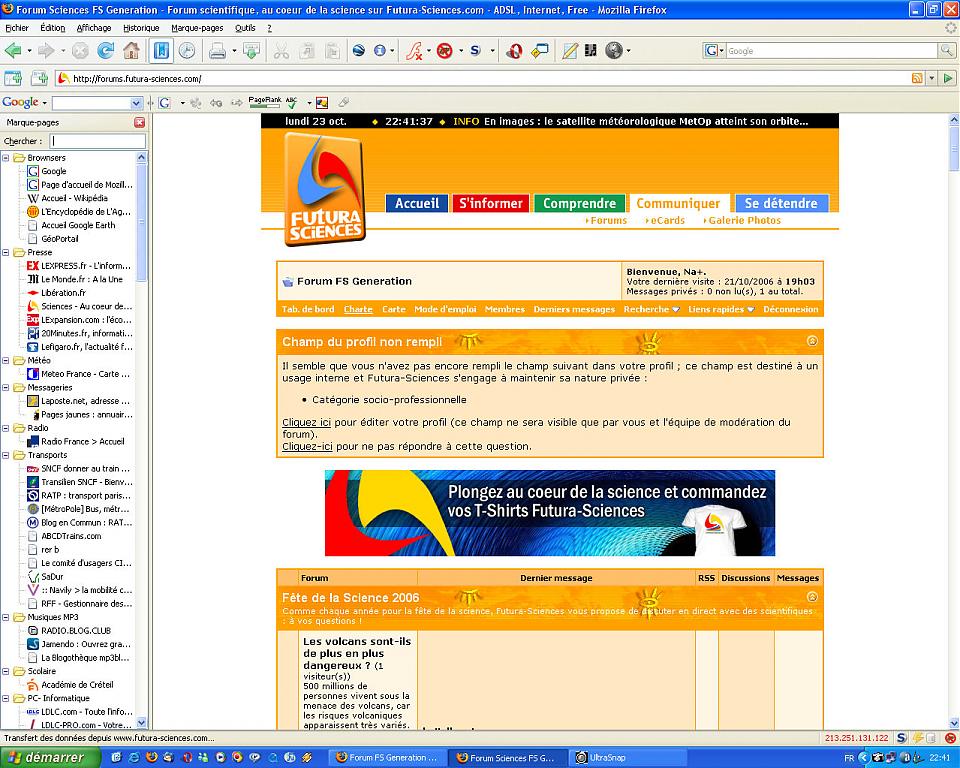Click 'Cliquez ici' to edit profile
The image size is (960, 768).
click(x=306, y=422)
